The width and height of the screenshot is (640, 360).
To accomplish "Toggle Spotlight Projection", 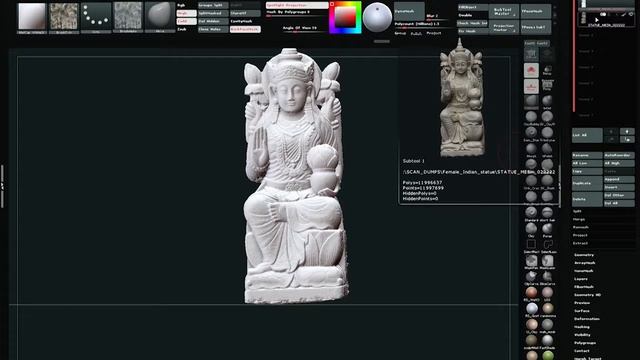I will pyautogui.click(x=297, y=5).
